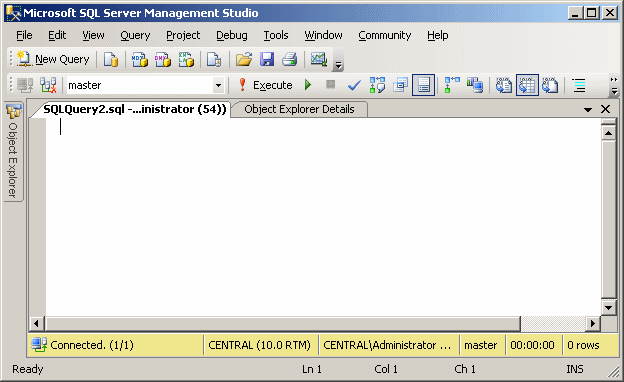Close the active document tab

[x=605, y=109]
